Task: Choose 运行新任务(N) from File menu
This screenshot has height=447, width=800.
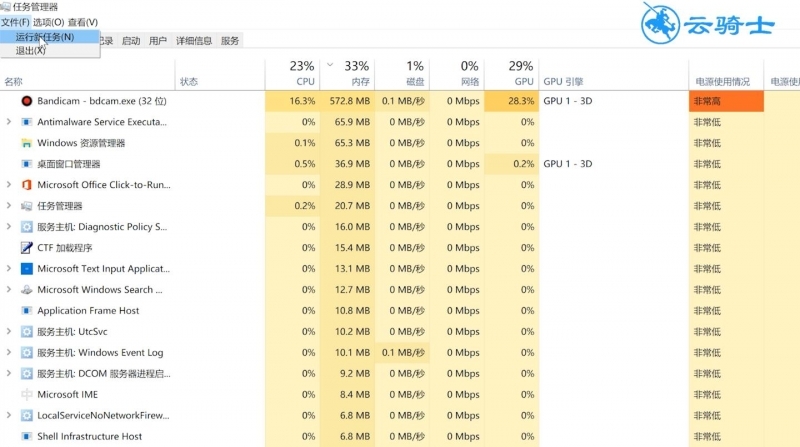Action: click(x=49, y=37)
